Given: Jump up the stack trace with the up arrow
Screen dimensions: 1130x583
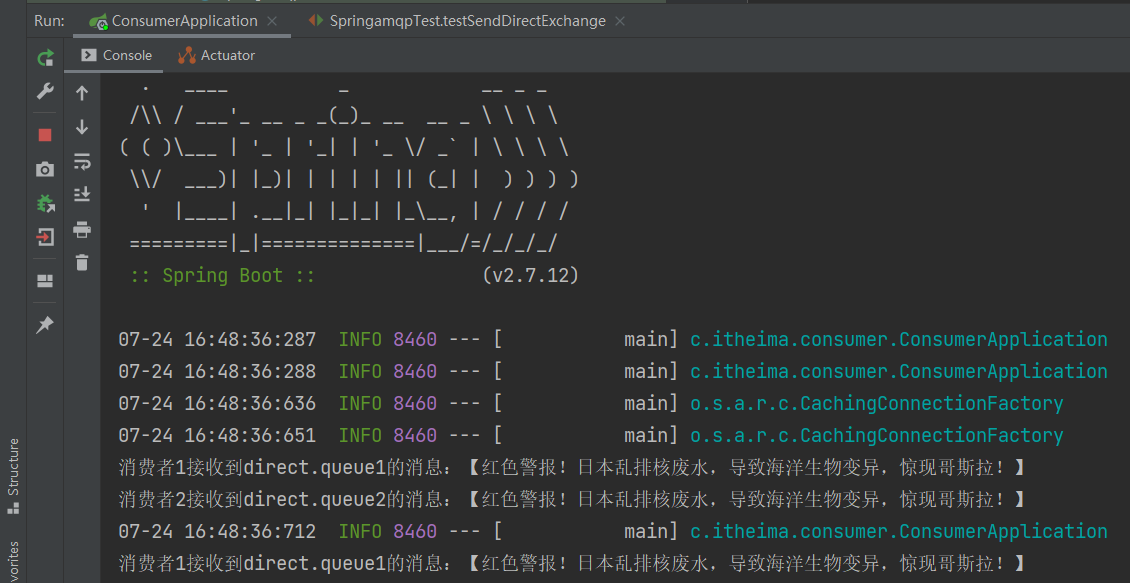Looking at the screenshot, I should [82, 93].
